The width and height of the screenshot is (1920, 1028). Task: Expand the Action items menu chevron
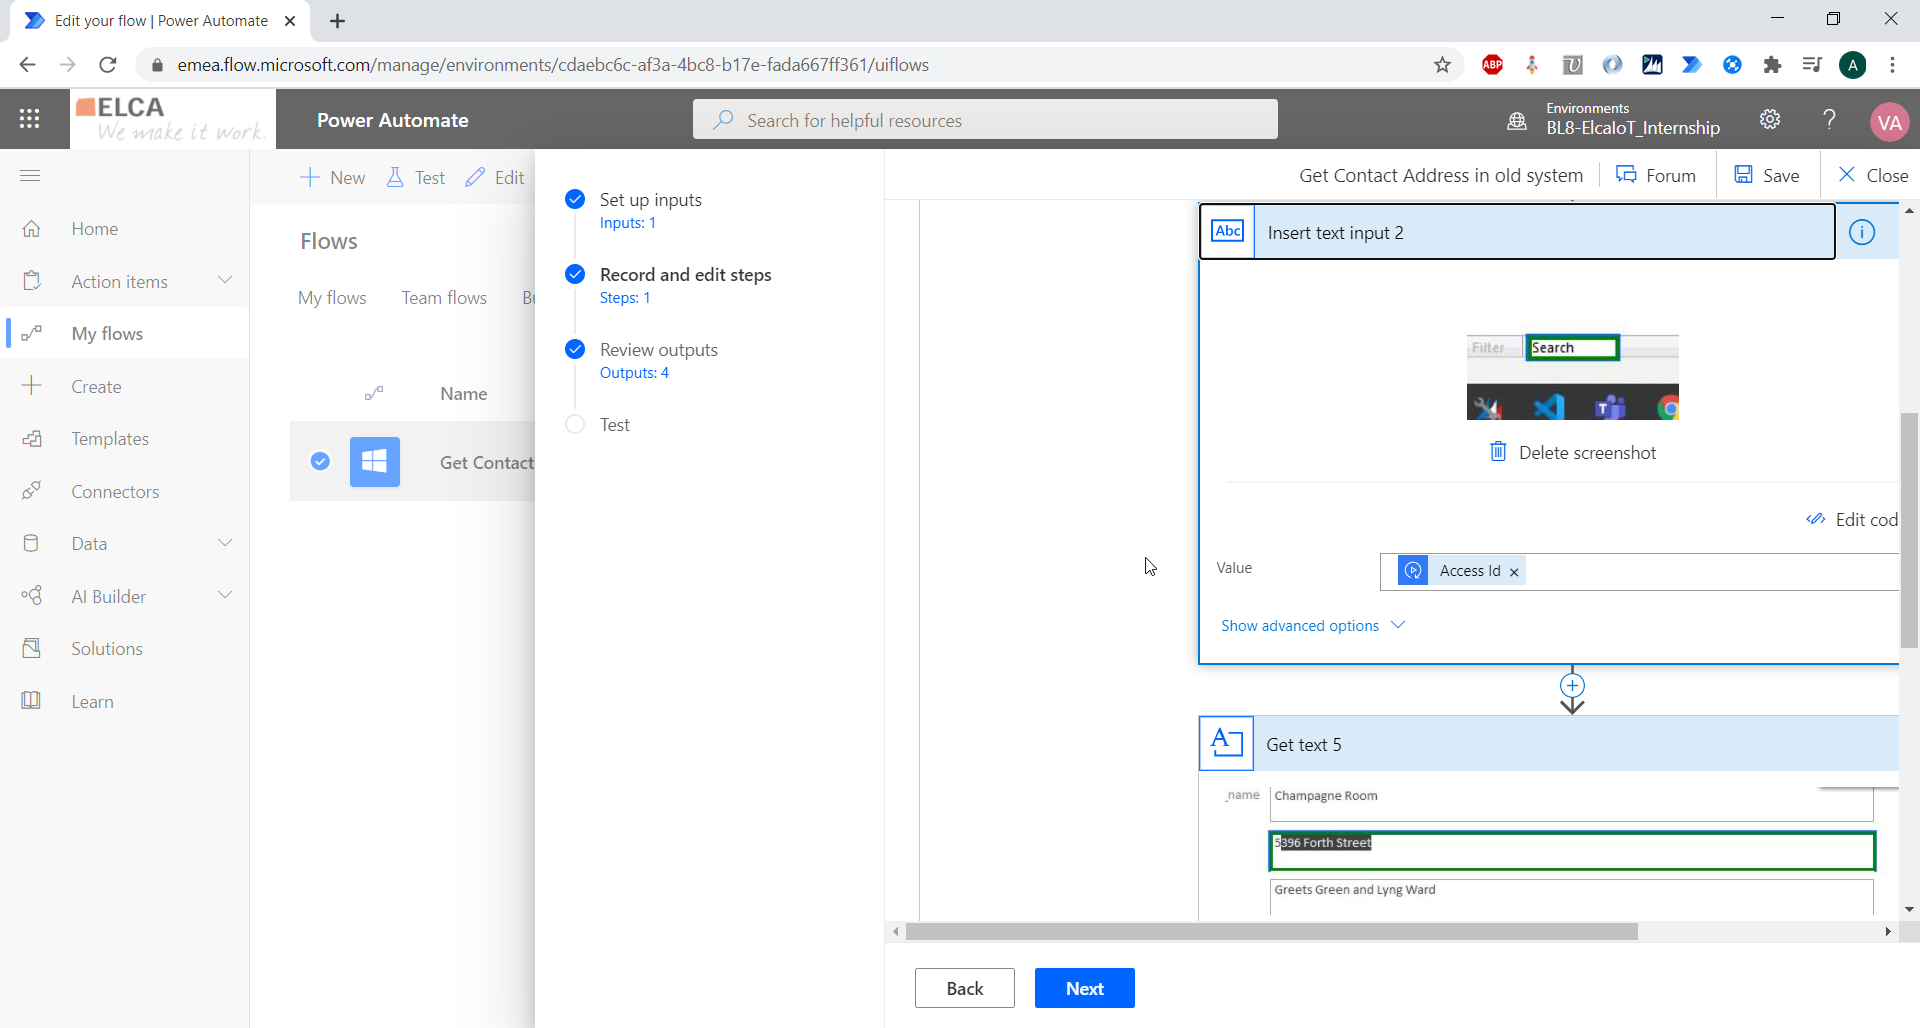pos(225,281)
